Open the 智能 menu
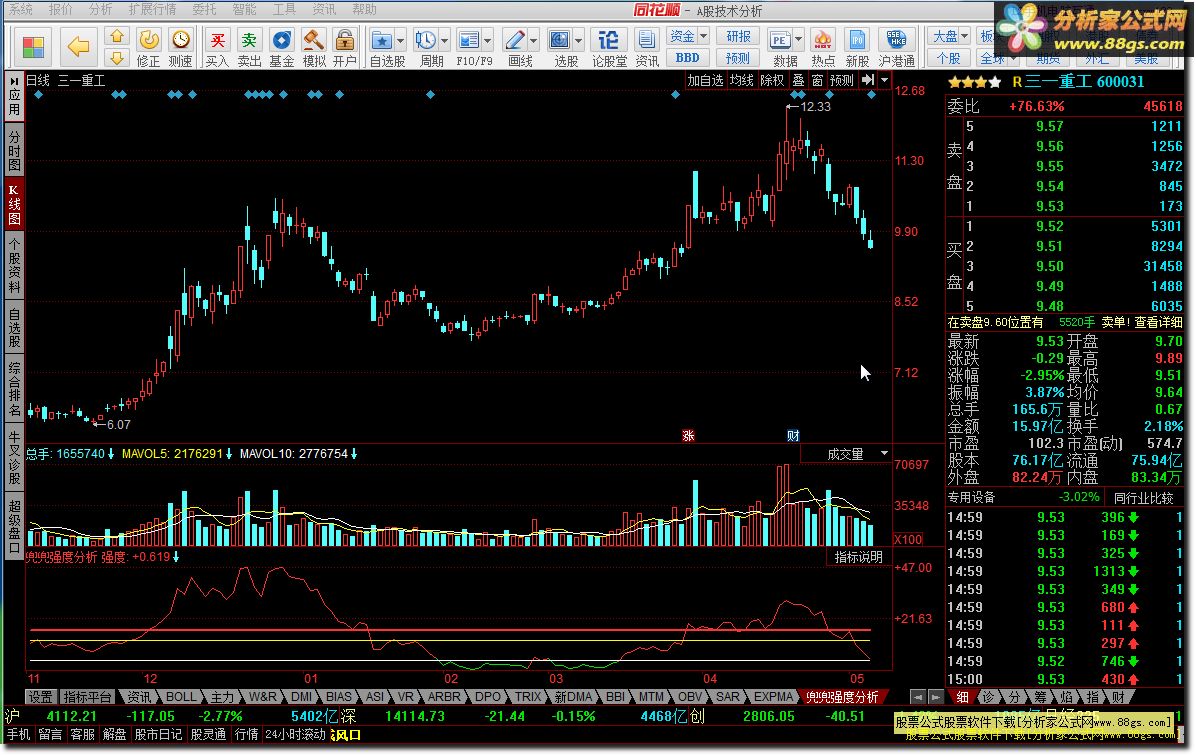Viewport: 1196px width, 755px height. coord(244,9)
